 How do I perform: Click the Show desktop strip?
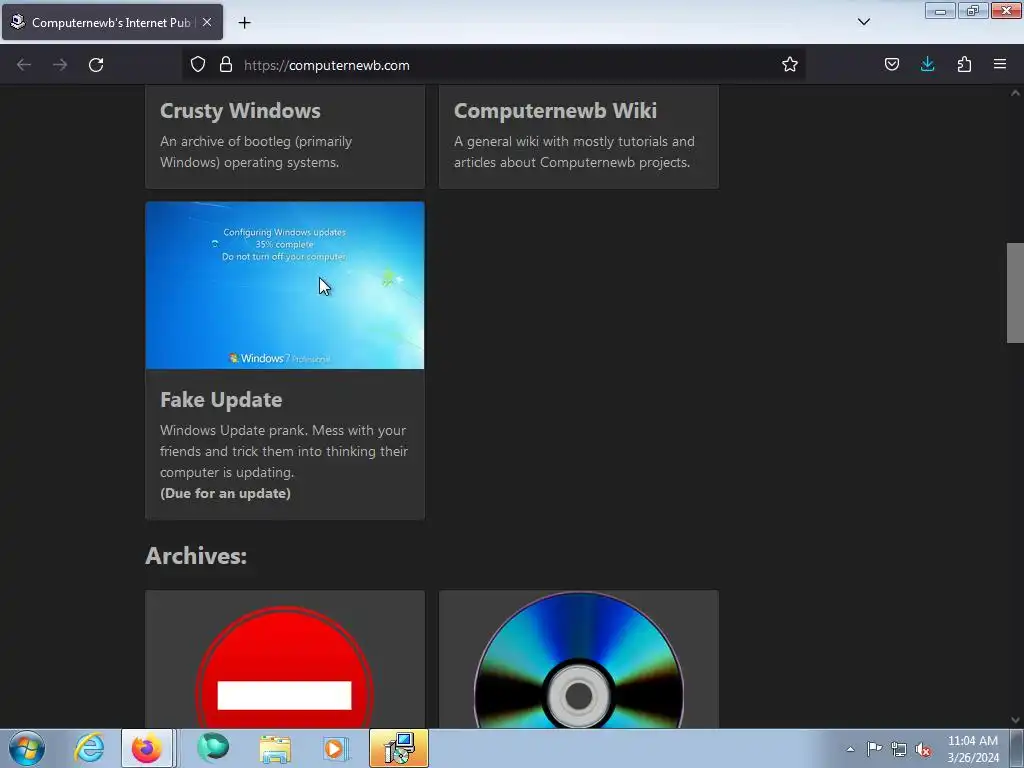pos(1017,748)
